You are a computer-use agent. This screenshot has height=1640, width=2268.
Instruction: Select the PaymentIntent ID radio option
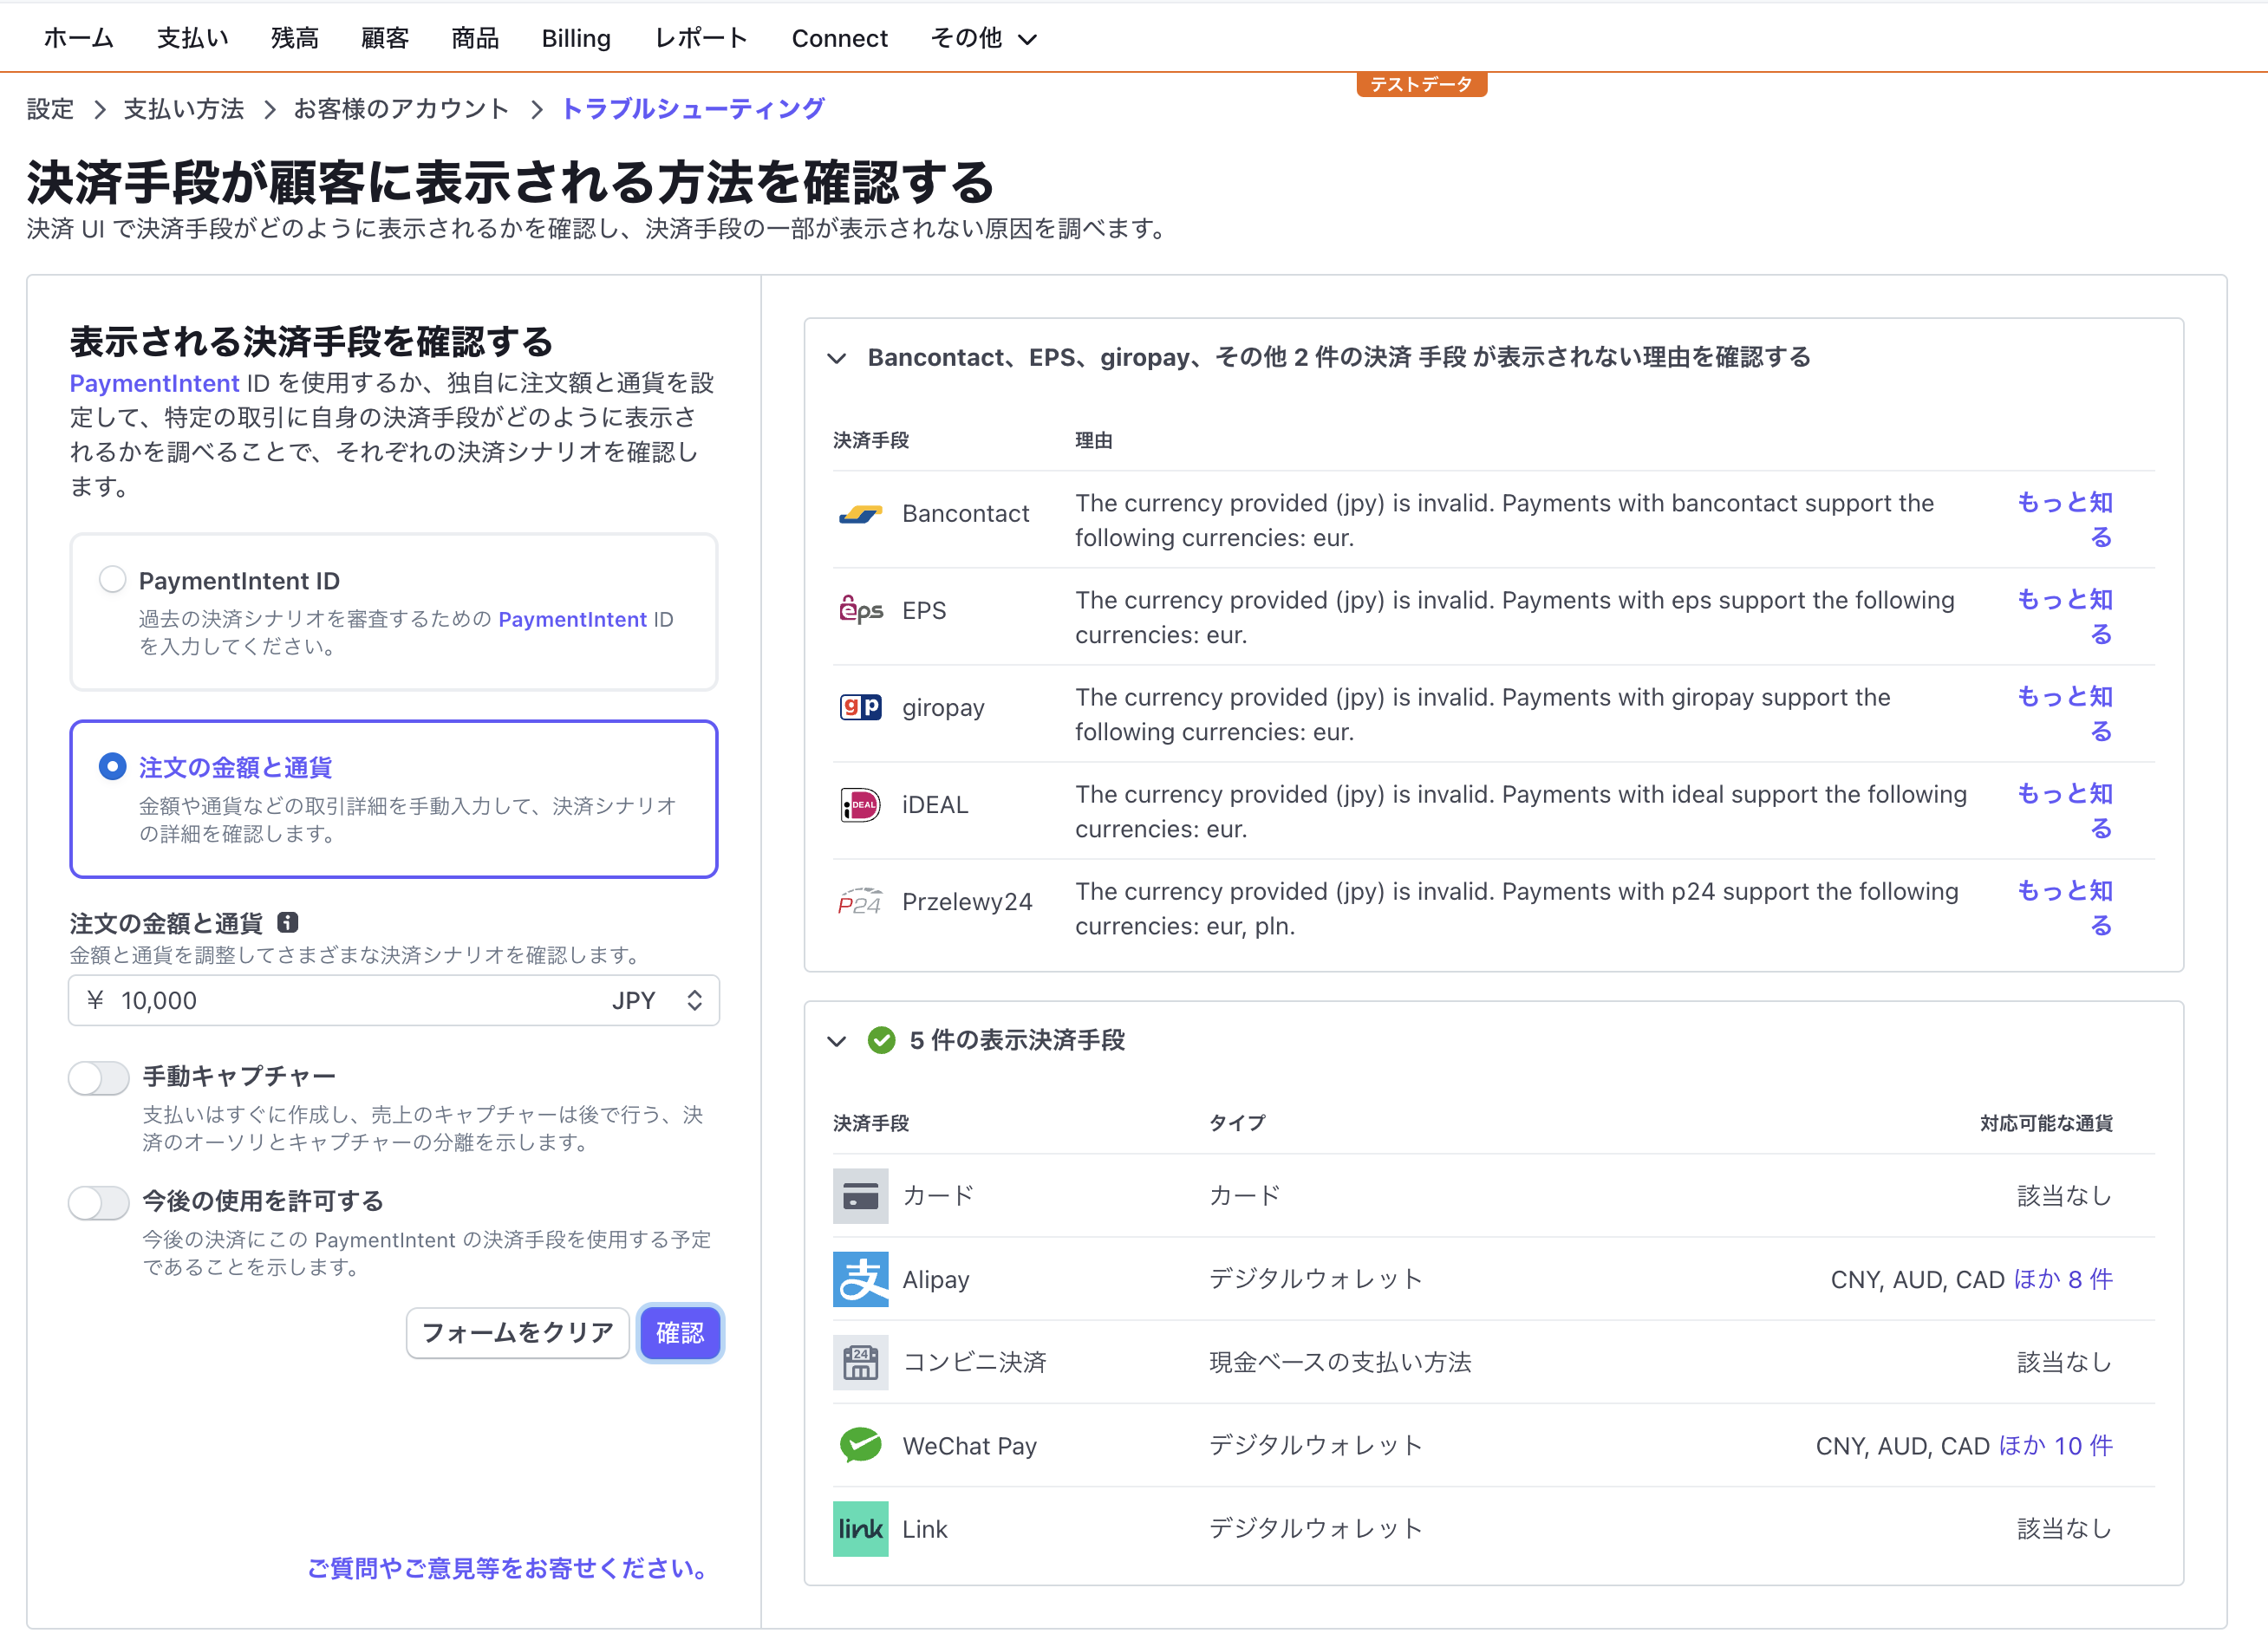(x=112, y=579)
